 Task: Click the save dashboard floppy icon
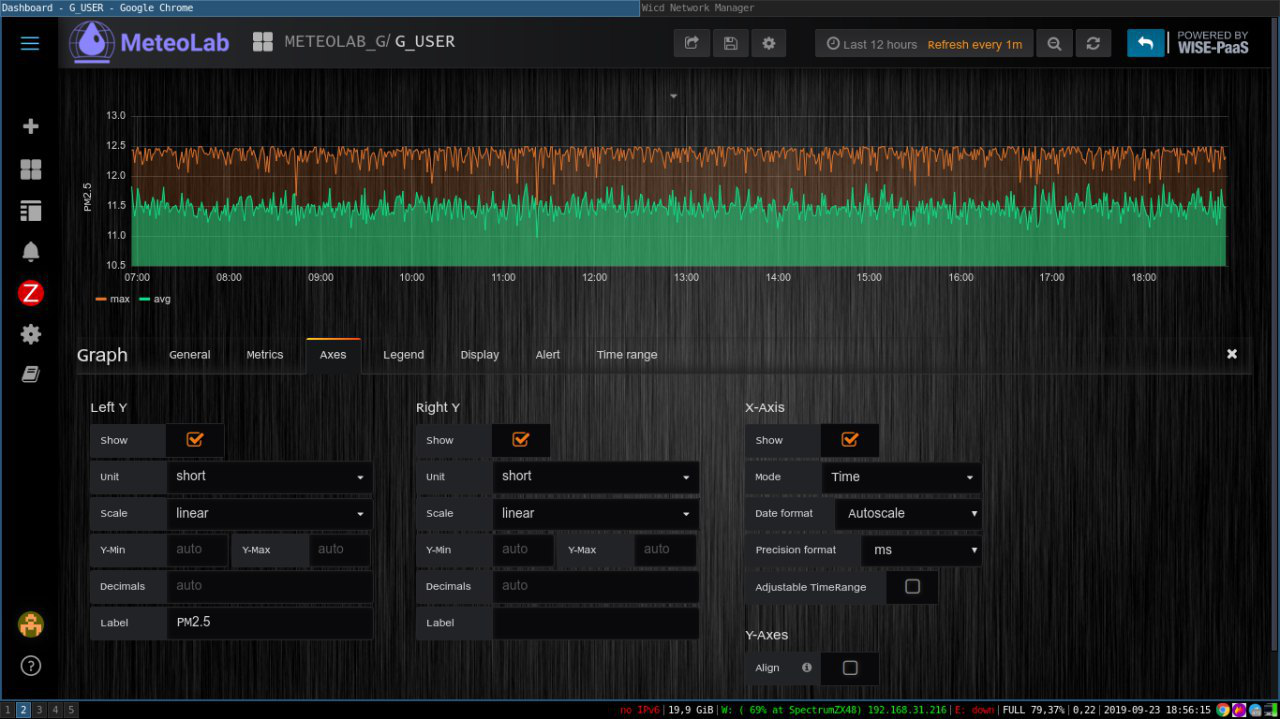click(730, 43)
